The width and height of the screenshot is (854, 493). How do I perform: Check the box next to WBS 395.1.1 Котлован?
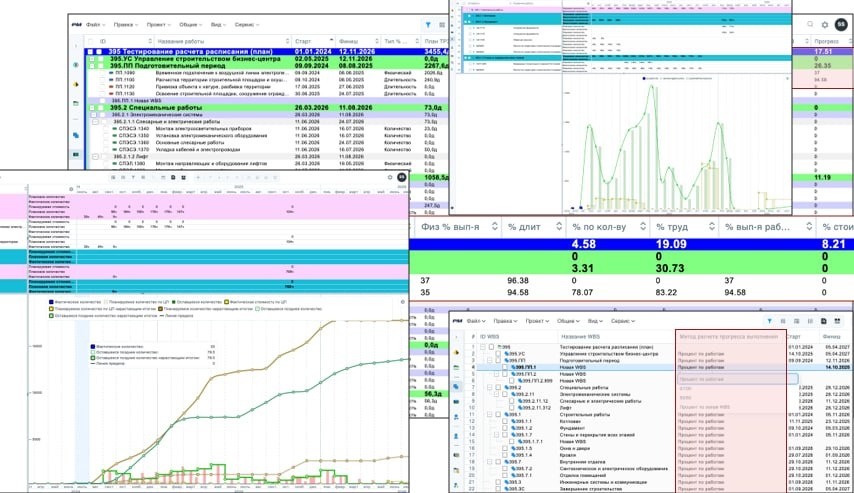[504, 422]
